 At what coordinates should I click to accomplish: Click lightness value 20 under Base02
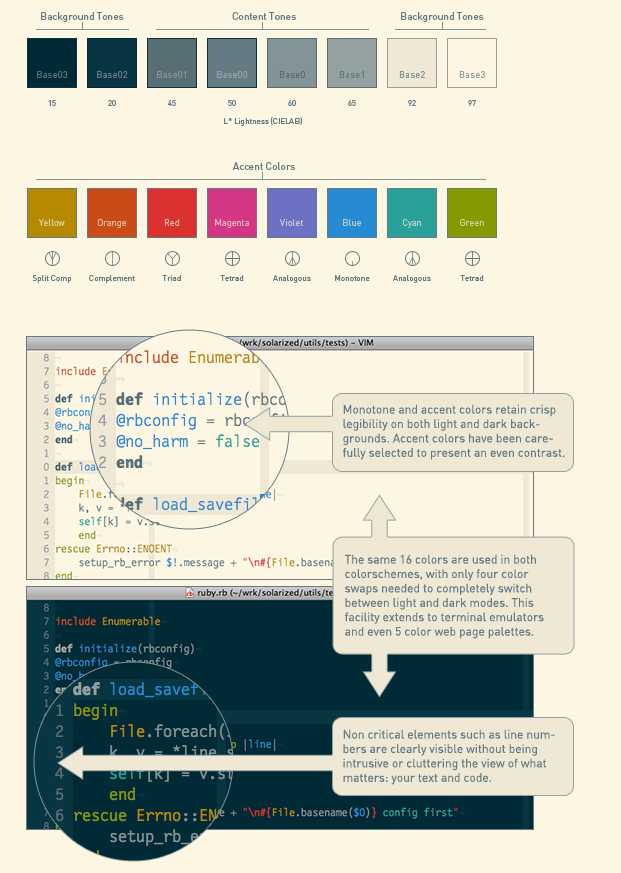click(x=112, y=103)
